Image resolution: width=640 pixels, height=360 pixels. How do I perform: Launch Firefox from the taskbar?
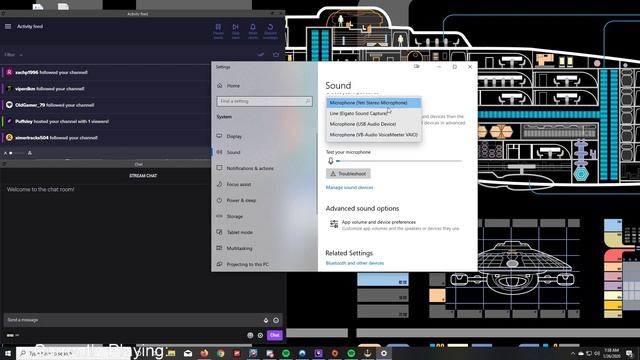(x=204, y=353)
